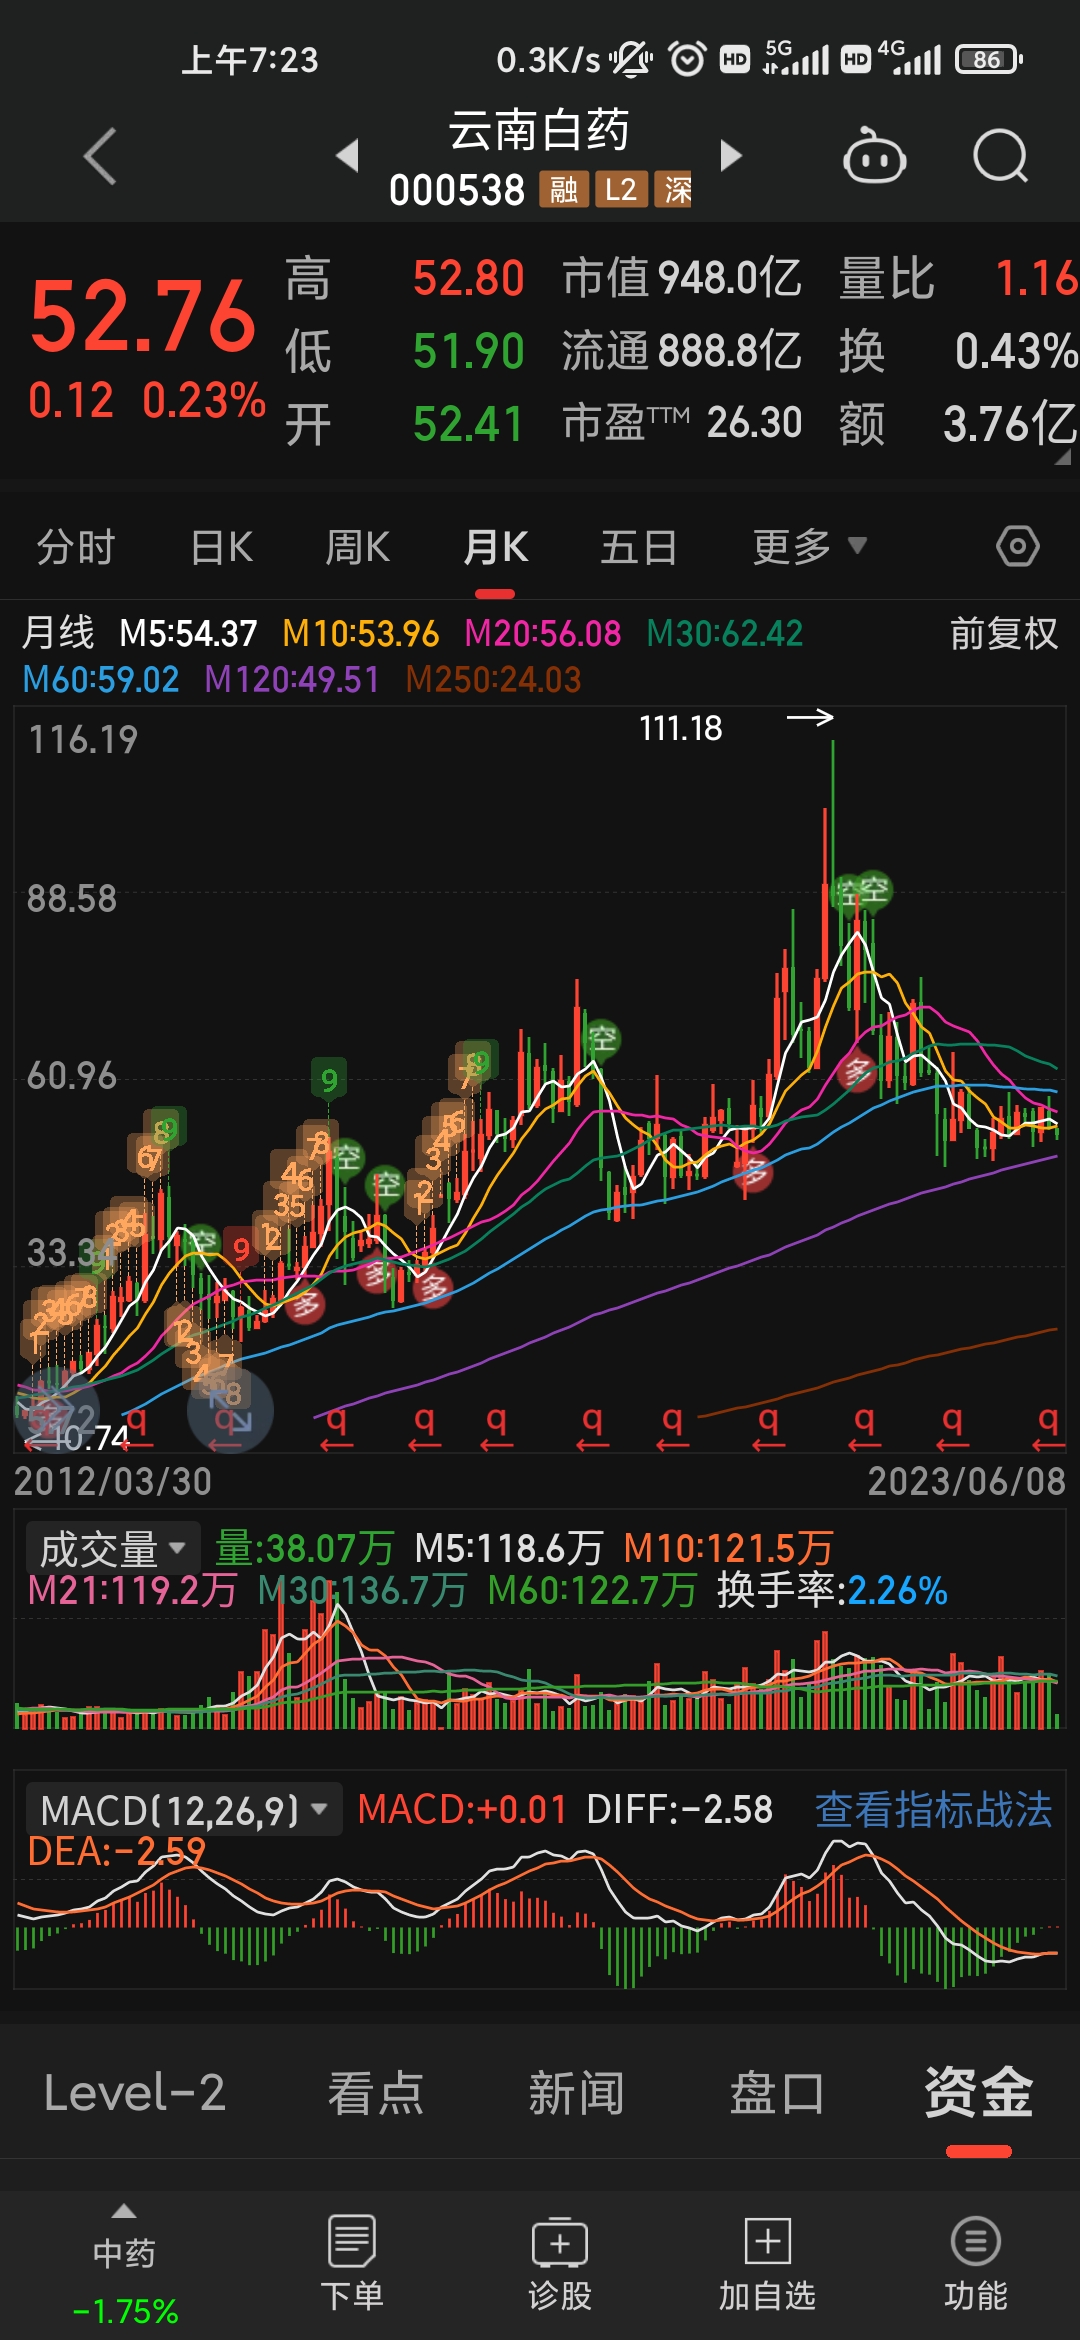Screen dimensions: 1080x2340
Task: Expand quote details corner triangle
Action: coord(1063,458)
